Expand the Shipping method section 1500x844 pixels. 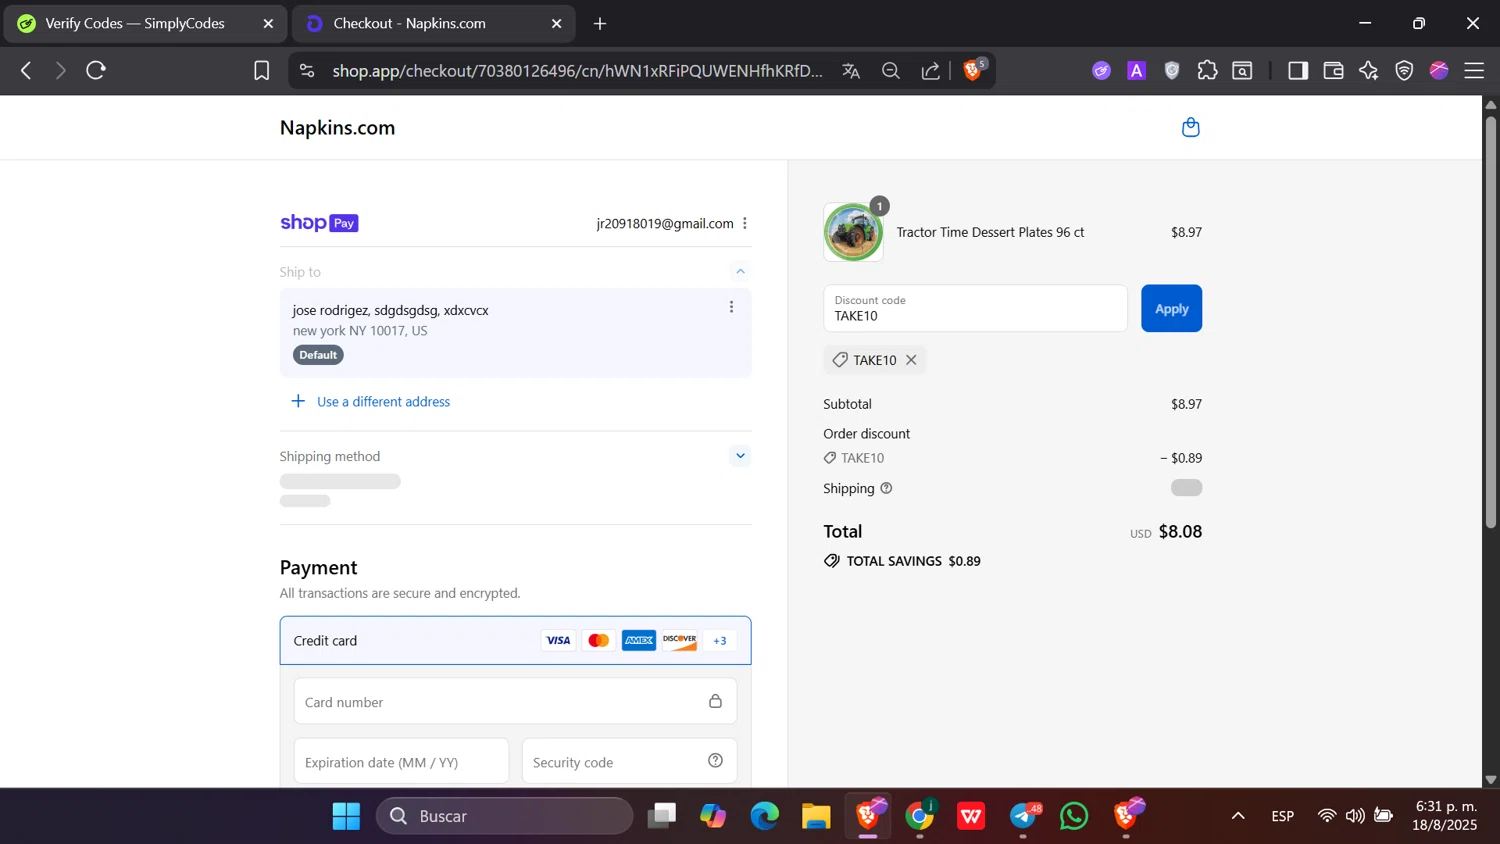point(740,456)
